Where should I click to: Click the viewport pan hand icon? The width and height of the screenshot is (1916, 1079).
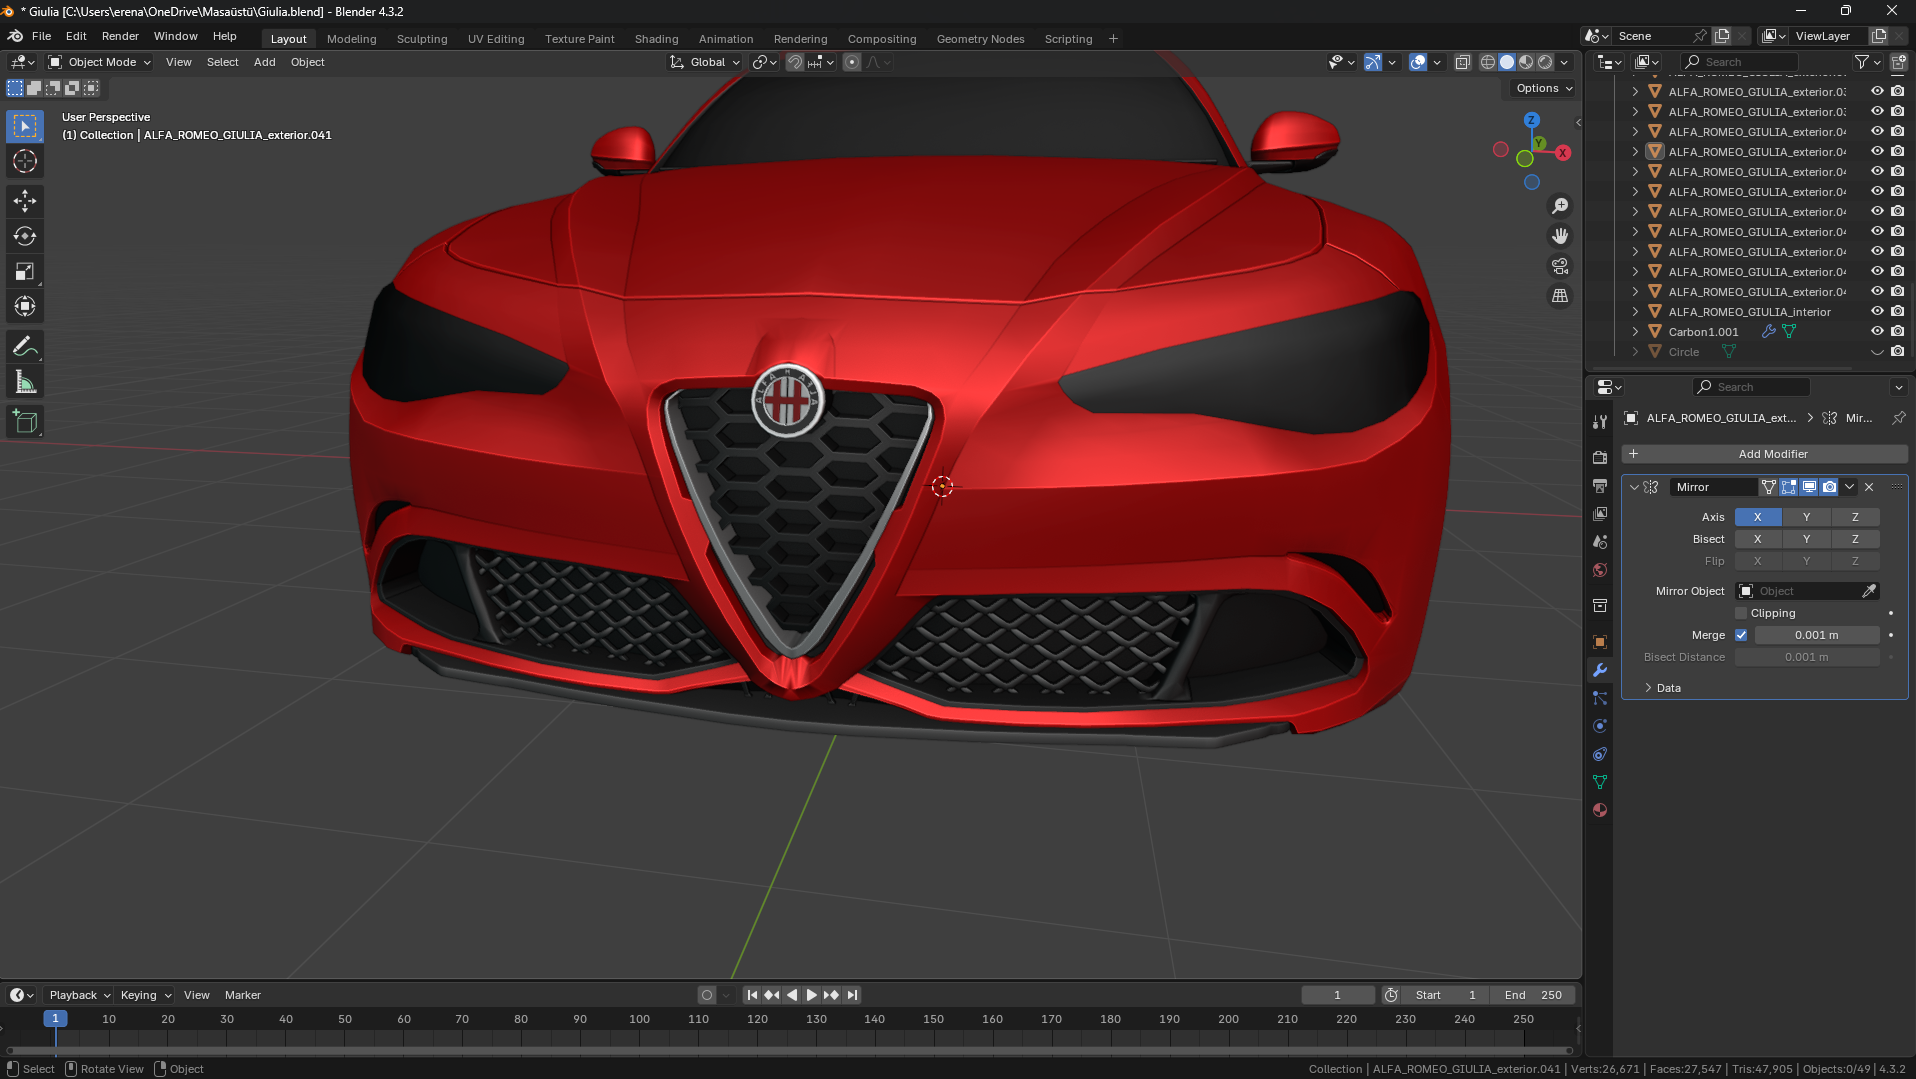point(1560,236)
